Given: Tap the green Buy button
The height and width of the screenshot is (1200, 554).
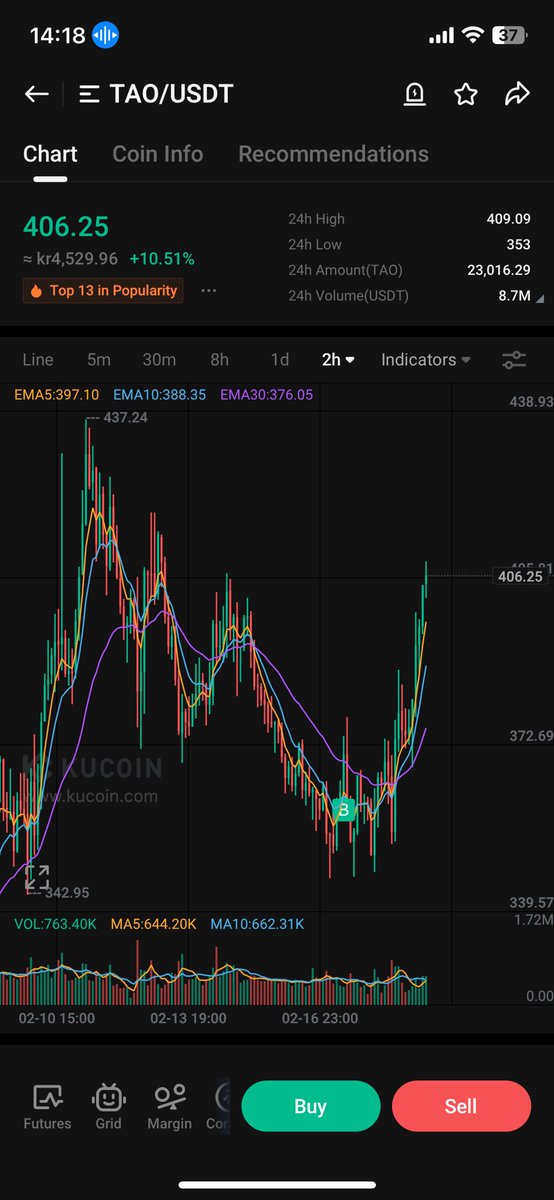Looking at the screenshot, I should (x=311, y=1106).
